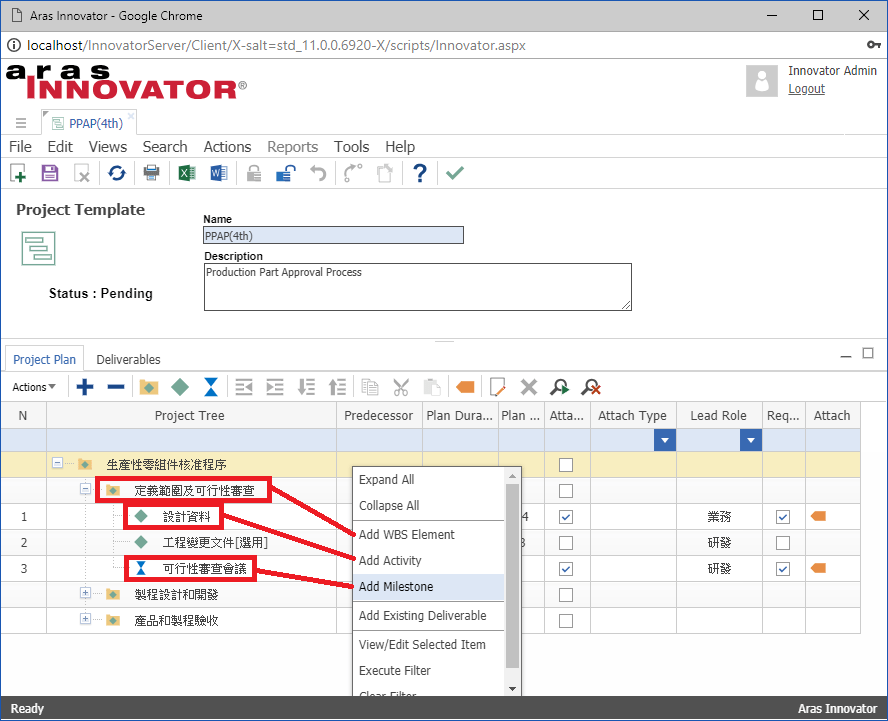Click into the Description text area
This screenshot has width=888, height=721.
pos(417,286)
